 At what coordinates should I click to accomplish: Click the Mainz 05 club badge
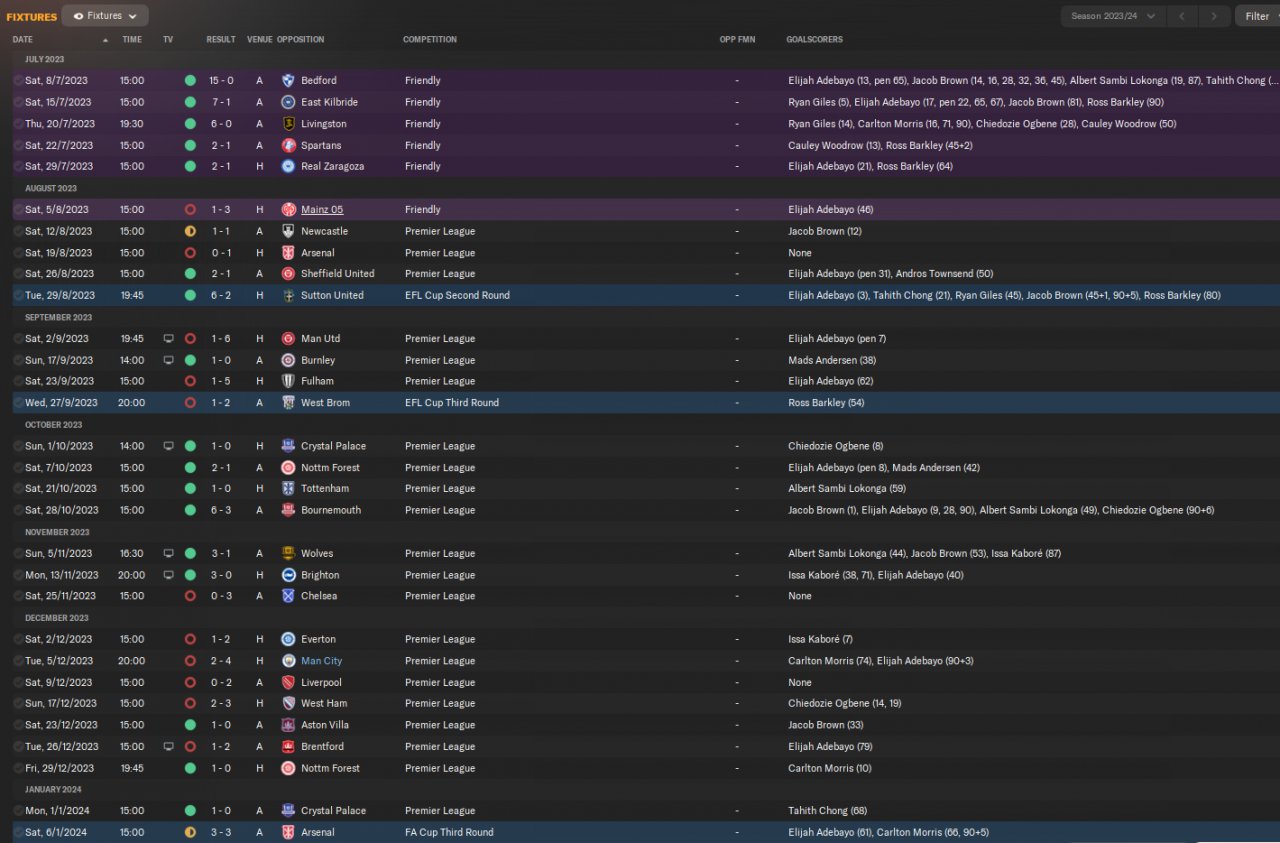pyautogui.click(x=288, y=210)
